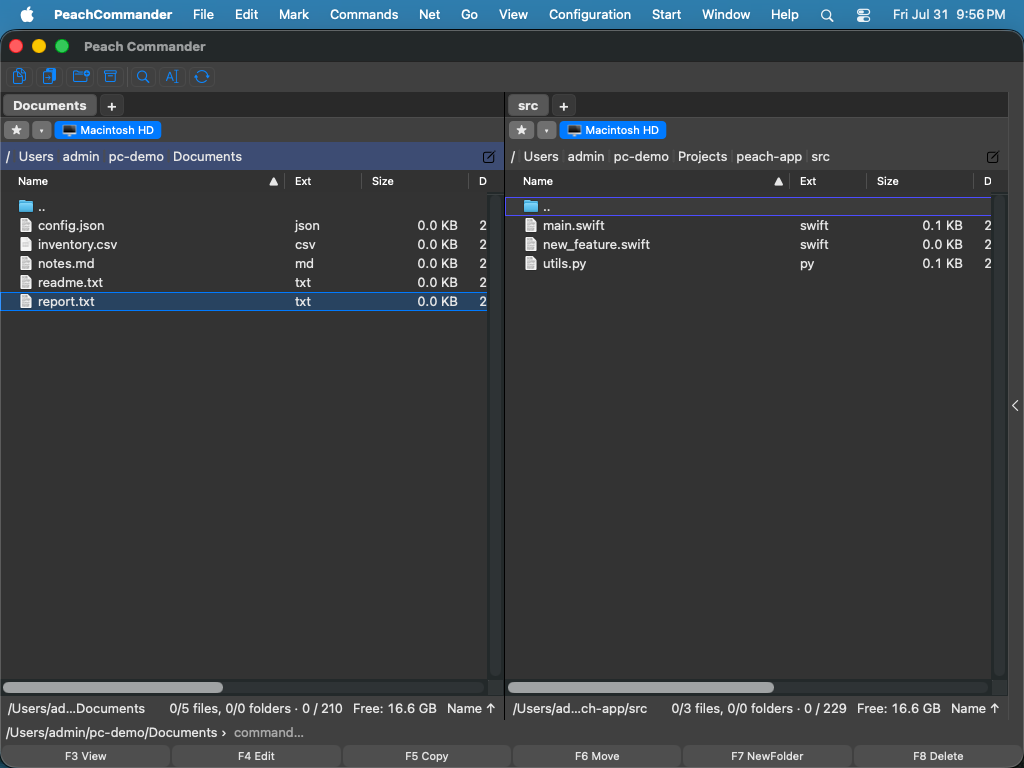Viewport: 1024px width, 768px height.
Task: Select Macintosh HD drive in right panel
Action: [x=613, y=130]
